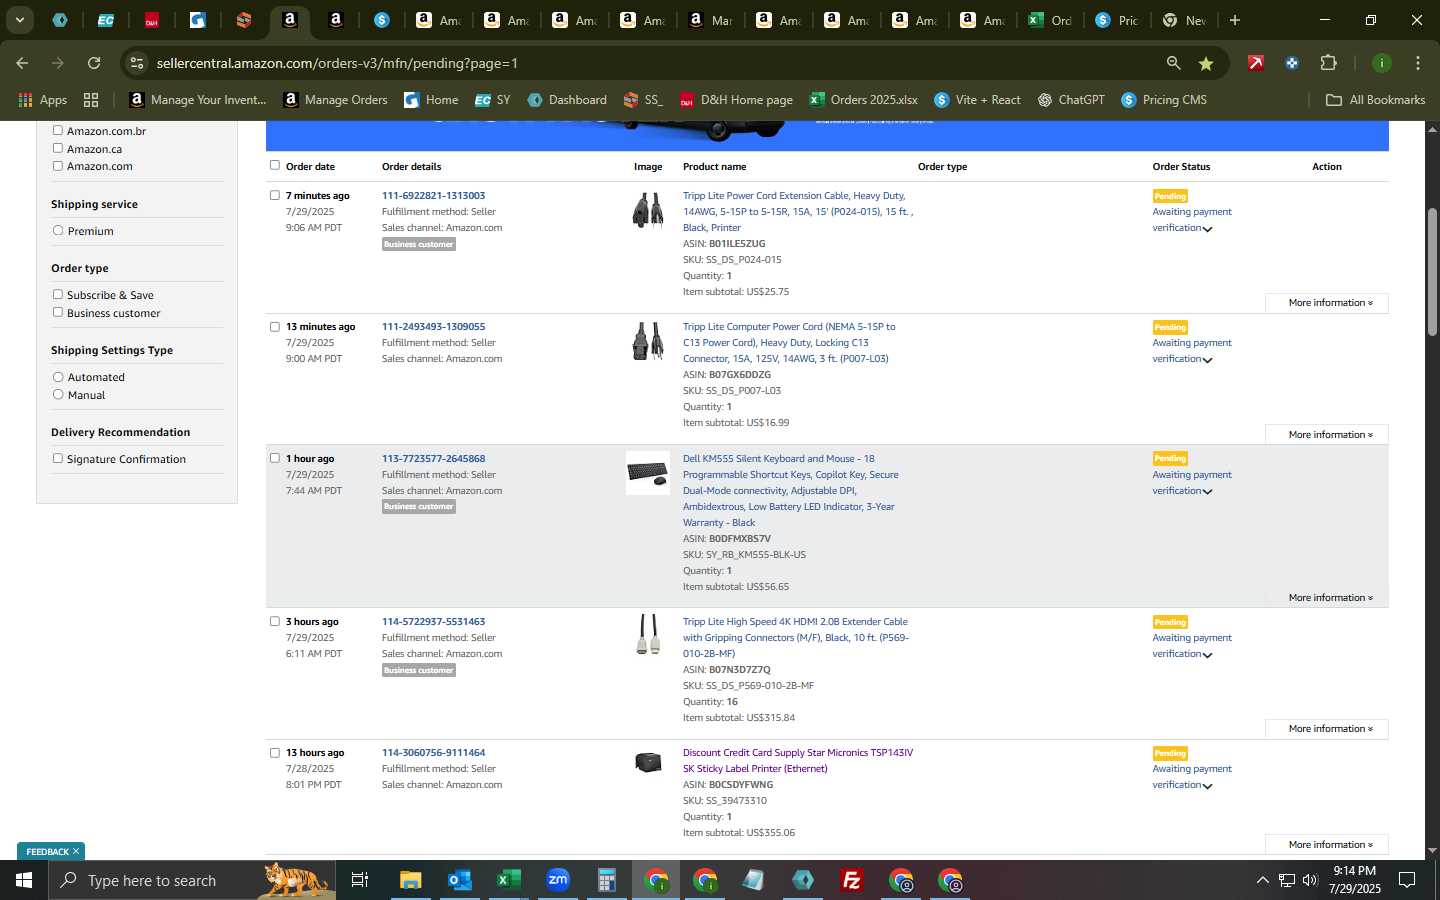
Task: Go back with the browser back arrow
Action: click(x=22, y=63)
